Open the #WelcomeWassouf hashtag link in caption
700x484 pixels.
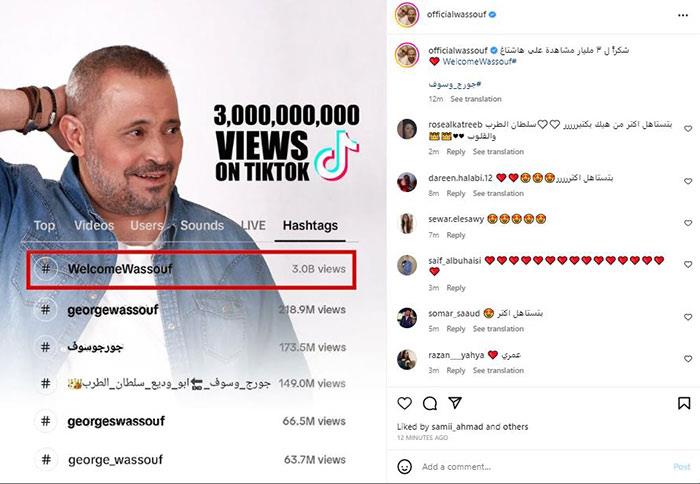tap(479, 62)
